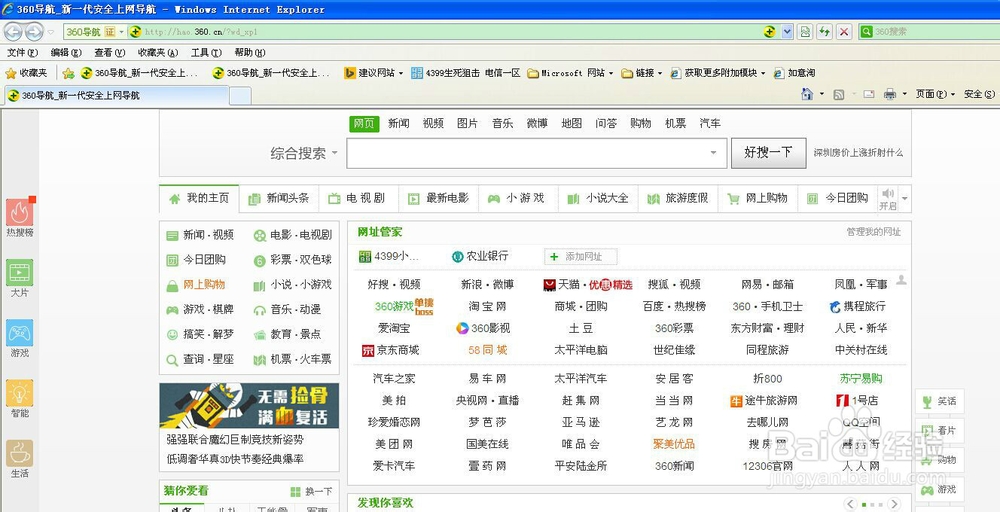Open the 收藏夹 favorites star button
The height and width of the screenshot is (512, 1000).
(26, 73)
